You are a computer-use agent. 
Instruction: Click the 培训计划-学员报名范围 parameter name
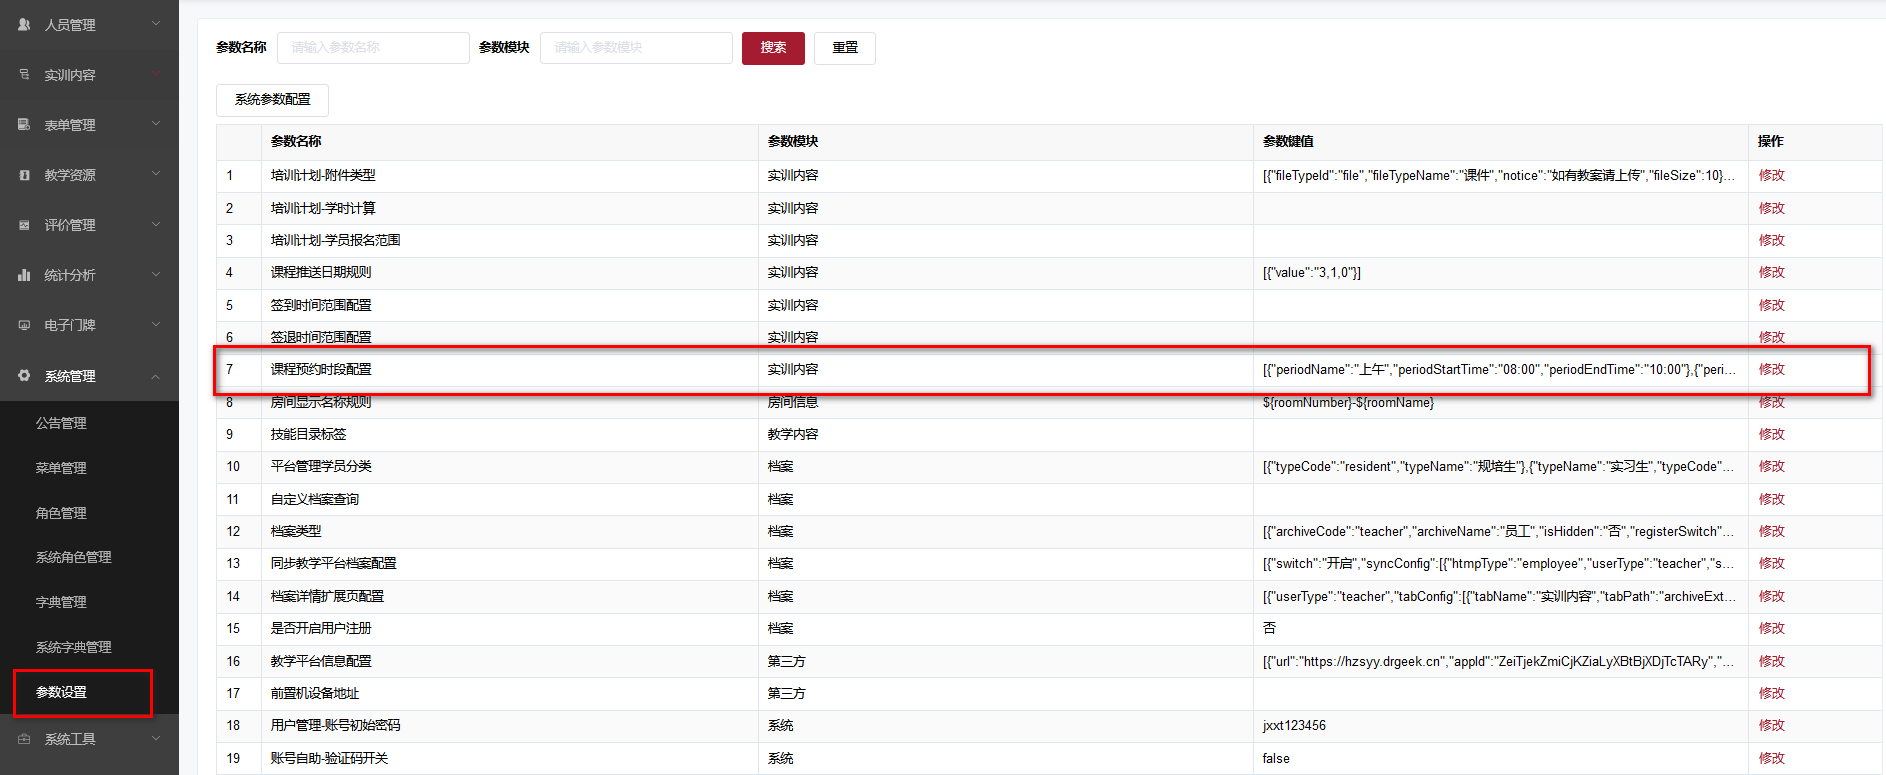tap(335, 240)
